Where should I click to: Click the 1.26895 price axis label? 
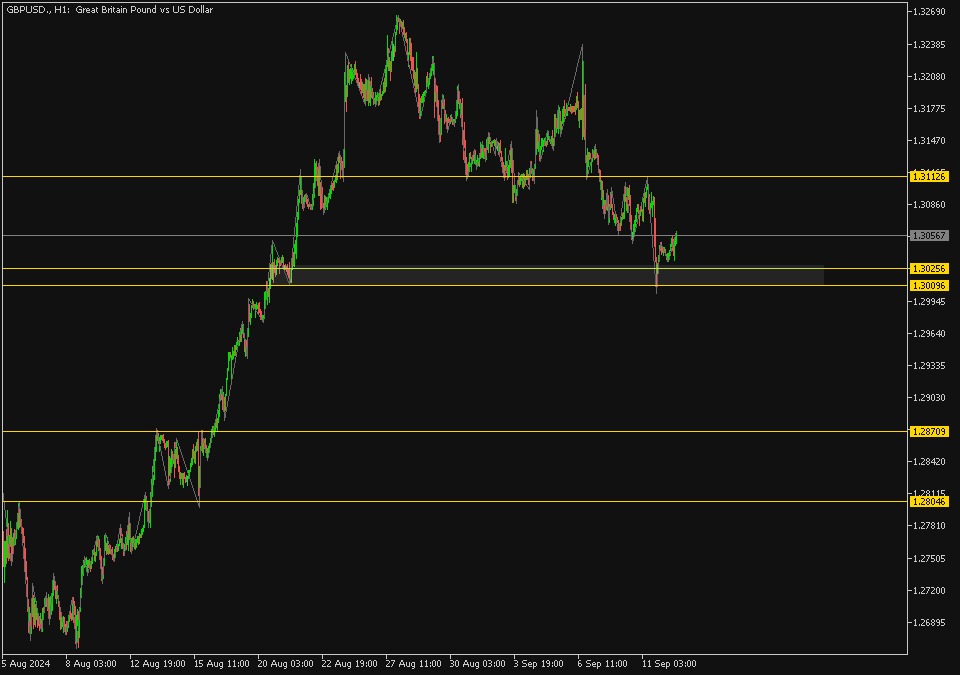929,622
